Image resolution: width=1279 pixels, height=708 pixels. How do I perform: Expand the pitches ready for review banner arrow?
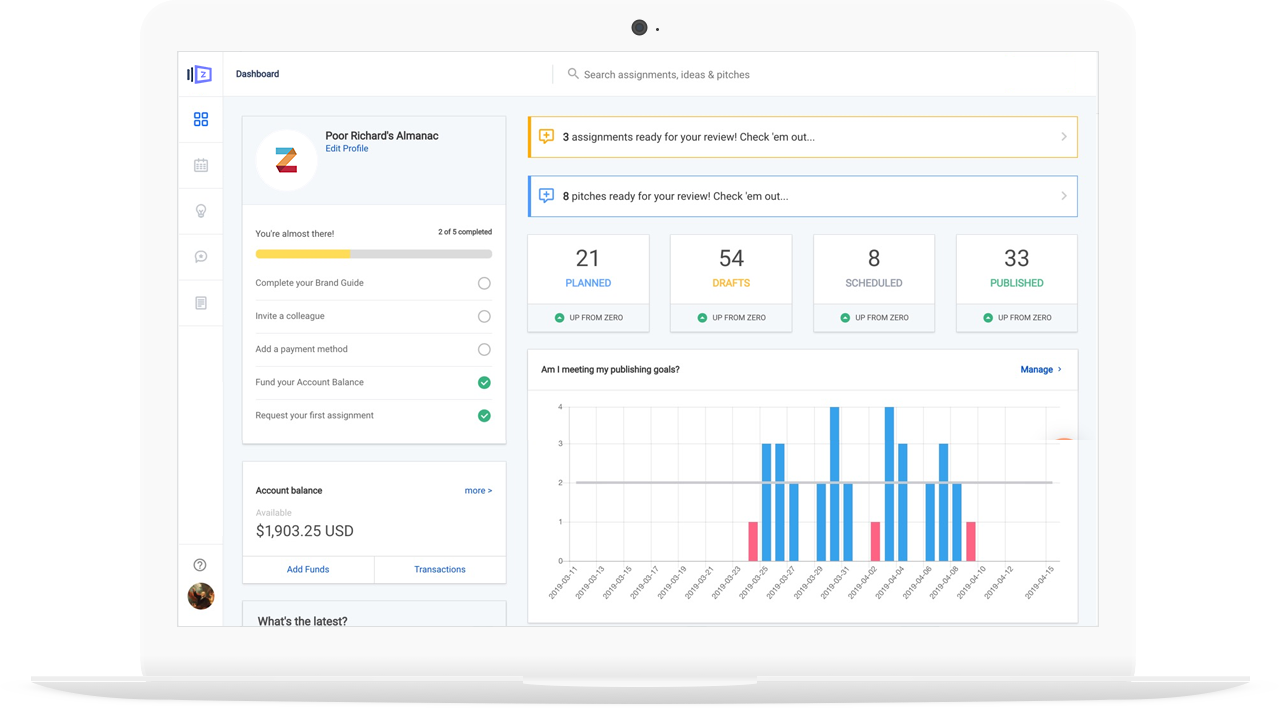click(x=1063, y=196)
